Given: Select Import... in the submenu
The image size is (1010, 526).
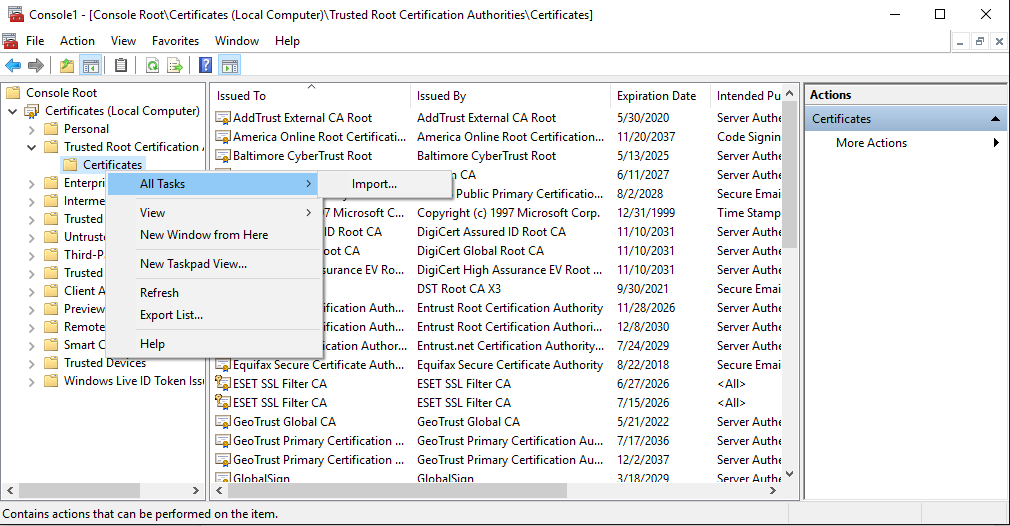Looking at the screenshot, I should [x=374, y=184].
